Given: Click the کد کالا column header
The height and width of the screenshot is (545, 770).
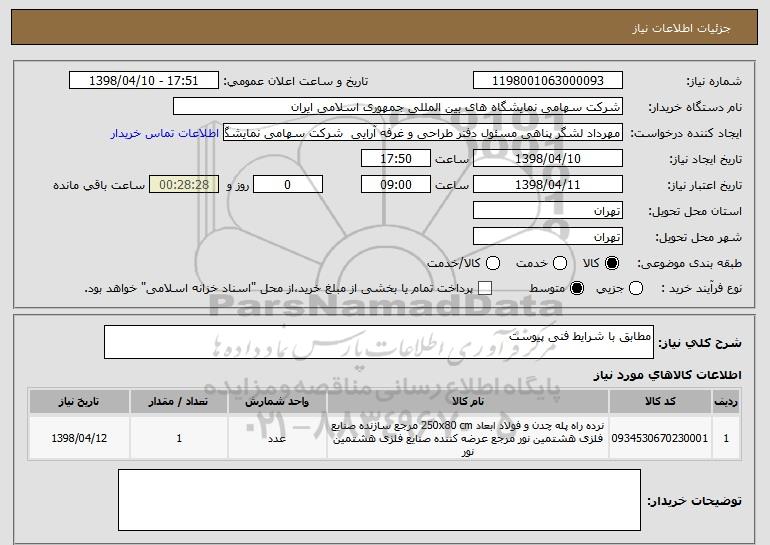Looking at the screenshot, I should pyautogui.click(x=660, y=402).
